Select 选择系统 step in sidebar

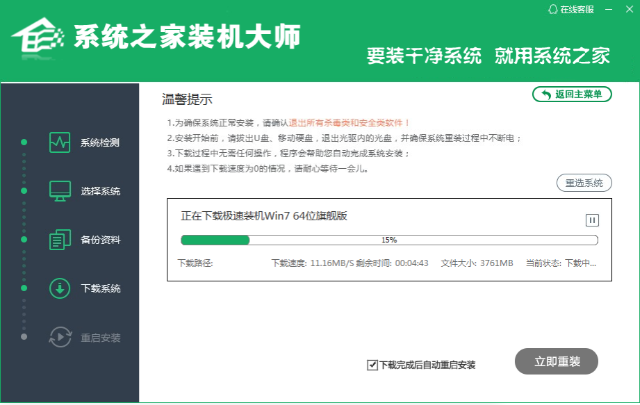pos(100,191)
